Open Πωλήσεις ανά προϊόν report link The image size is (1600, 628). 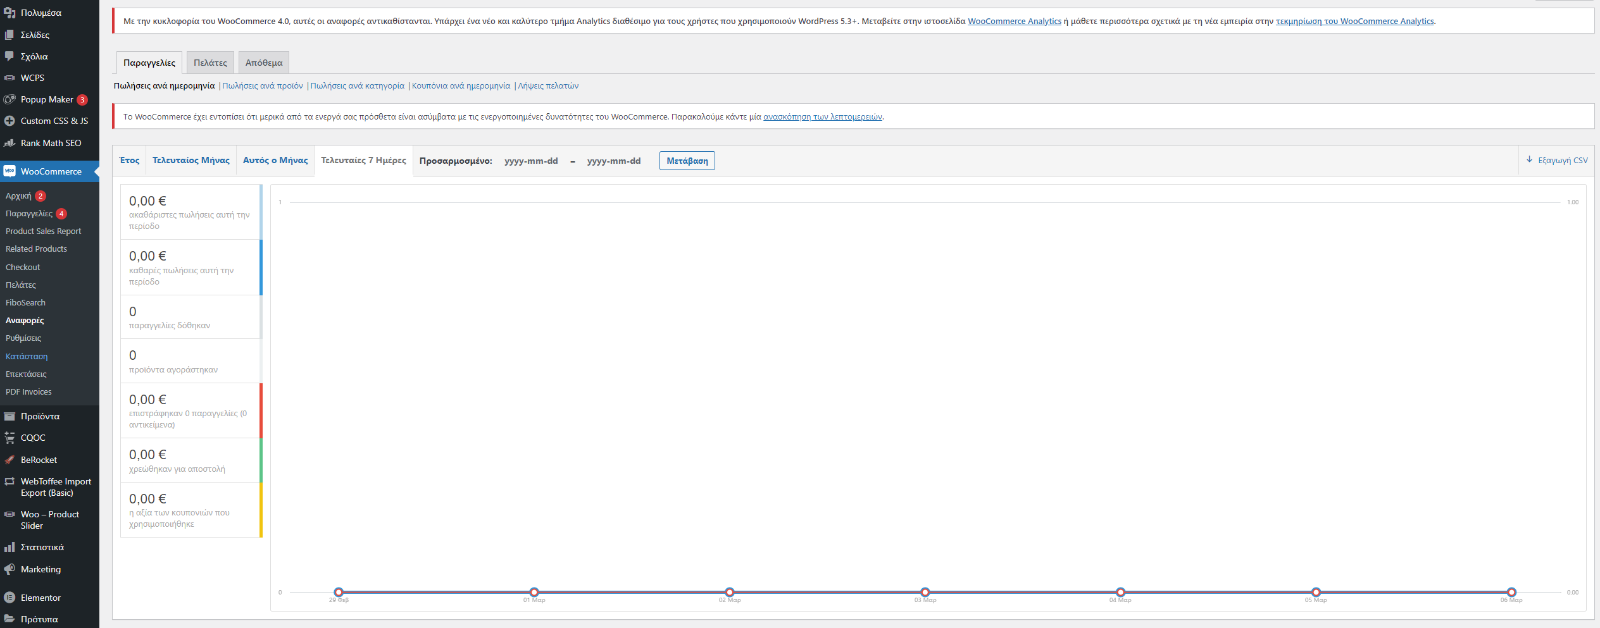[263, 86]
